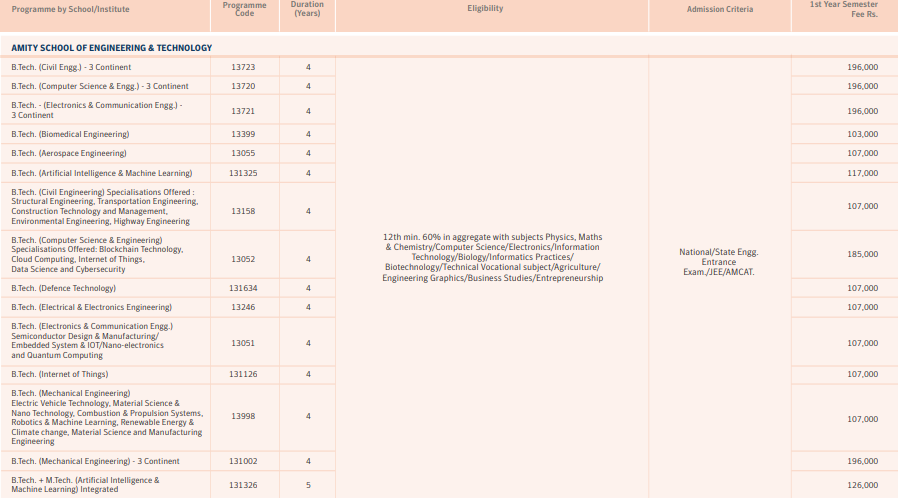Click programme code 13158

click(x=243, y=211)
